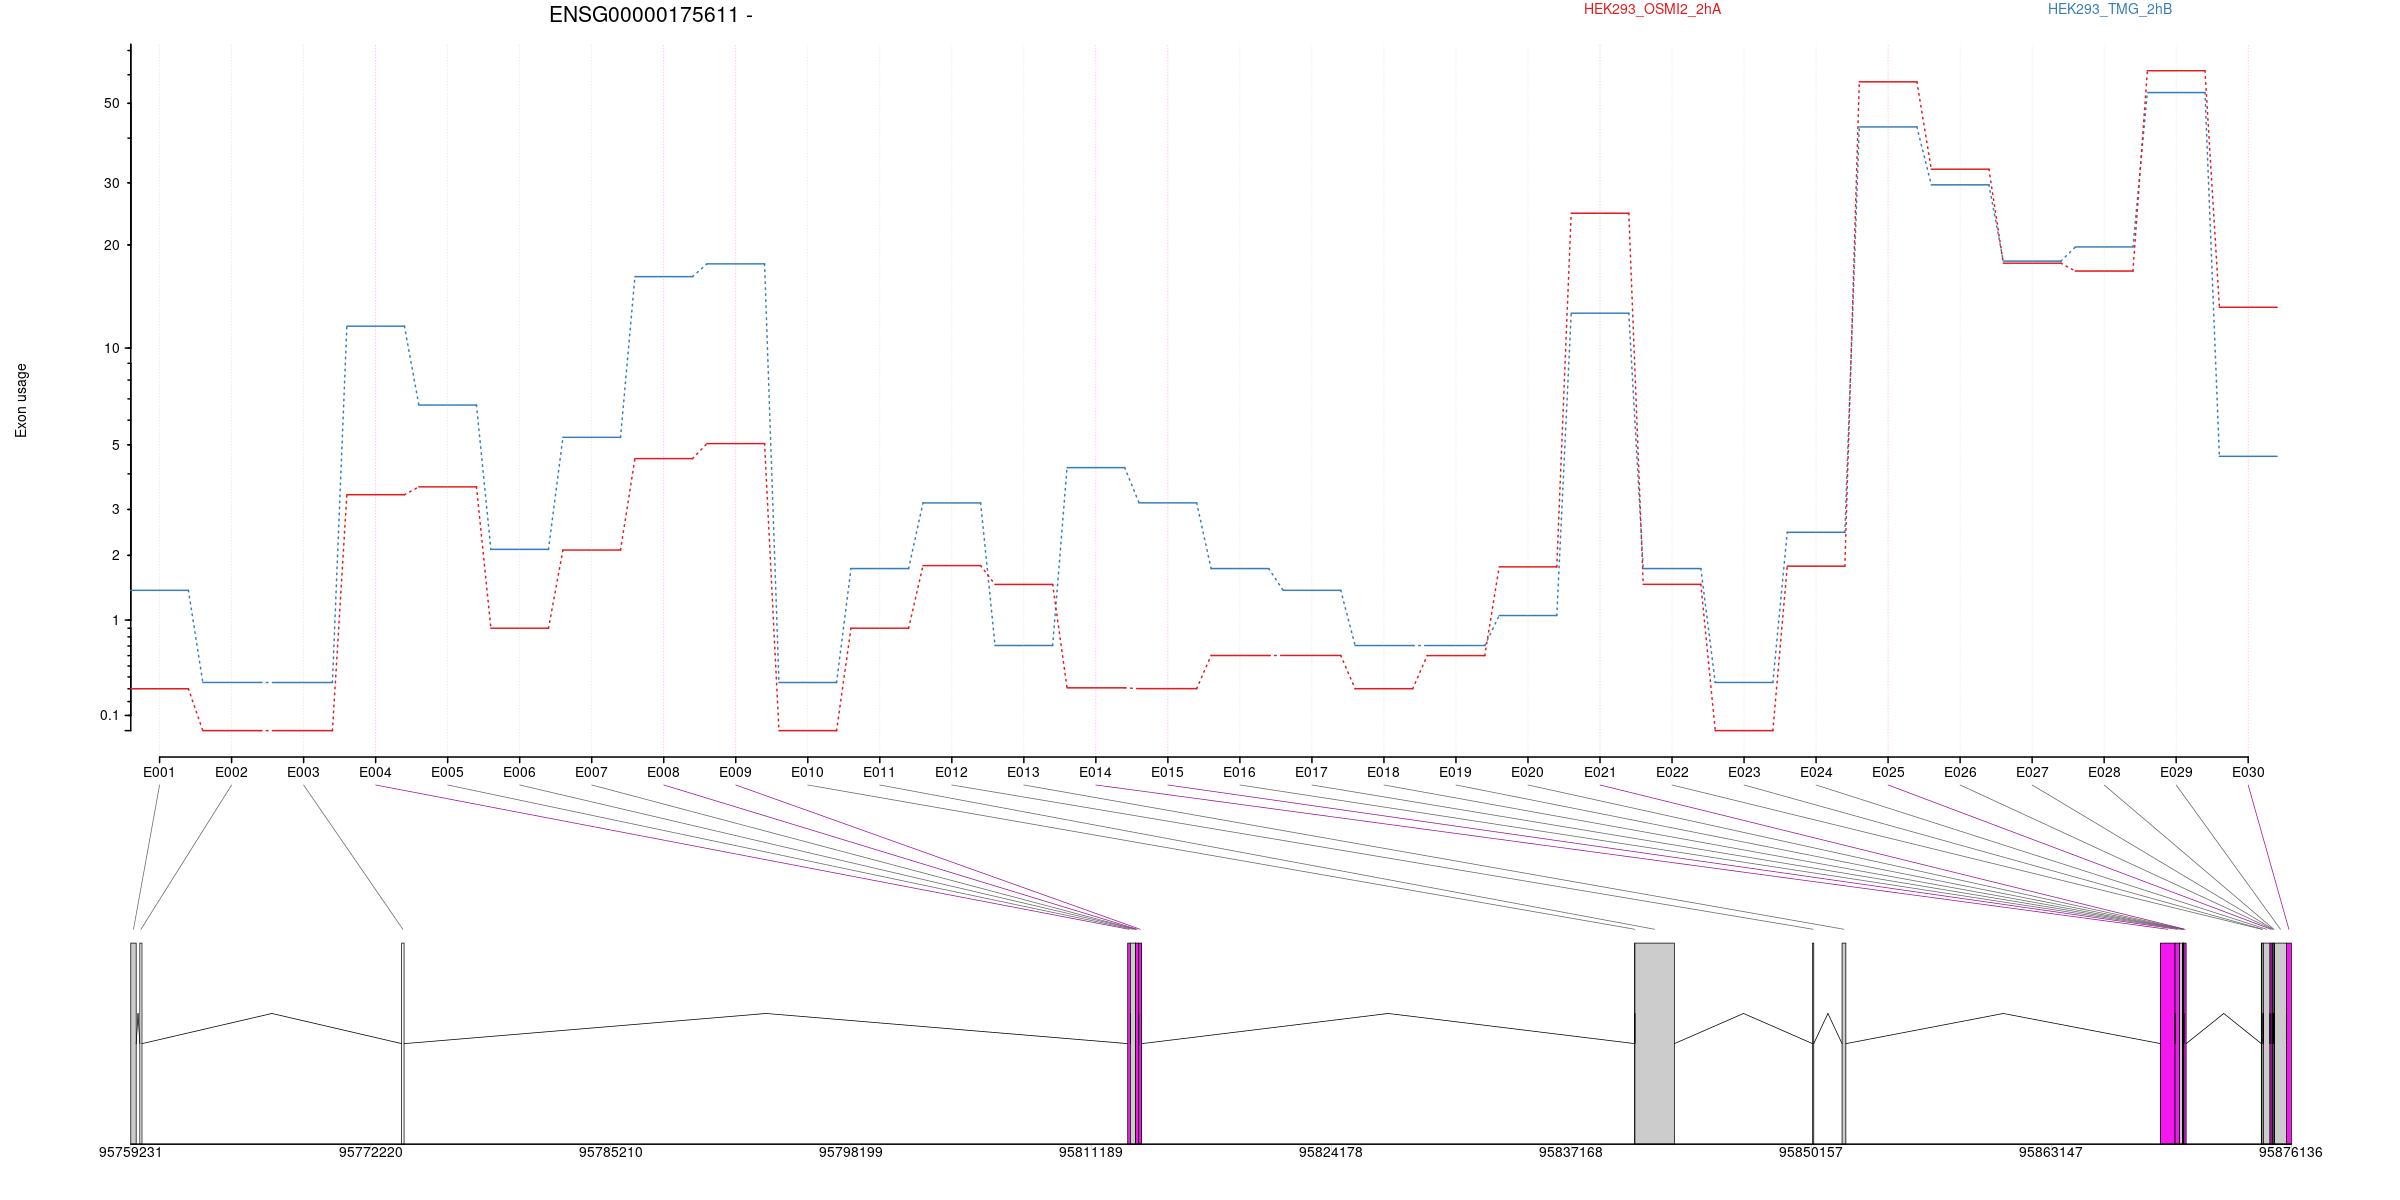Click exon label E029
2400x1200 pixels.
(2176, 772)
